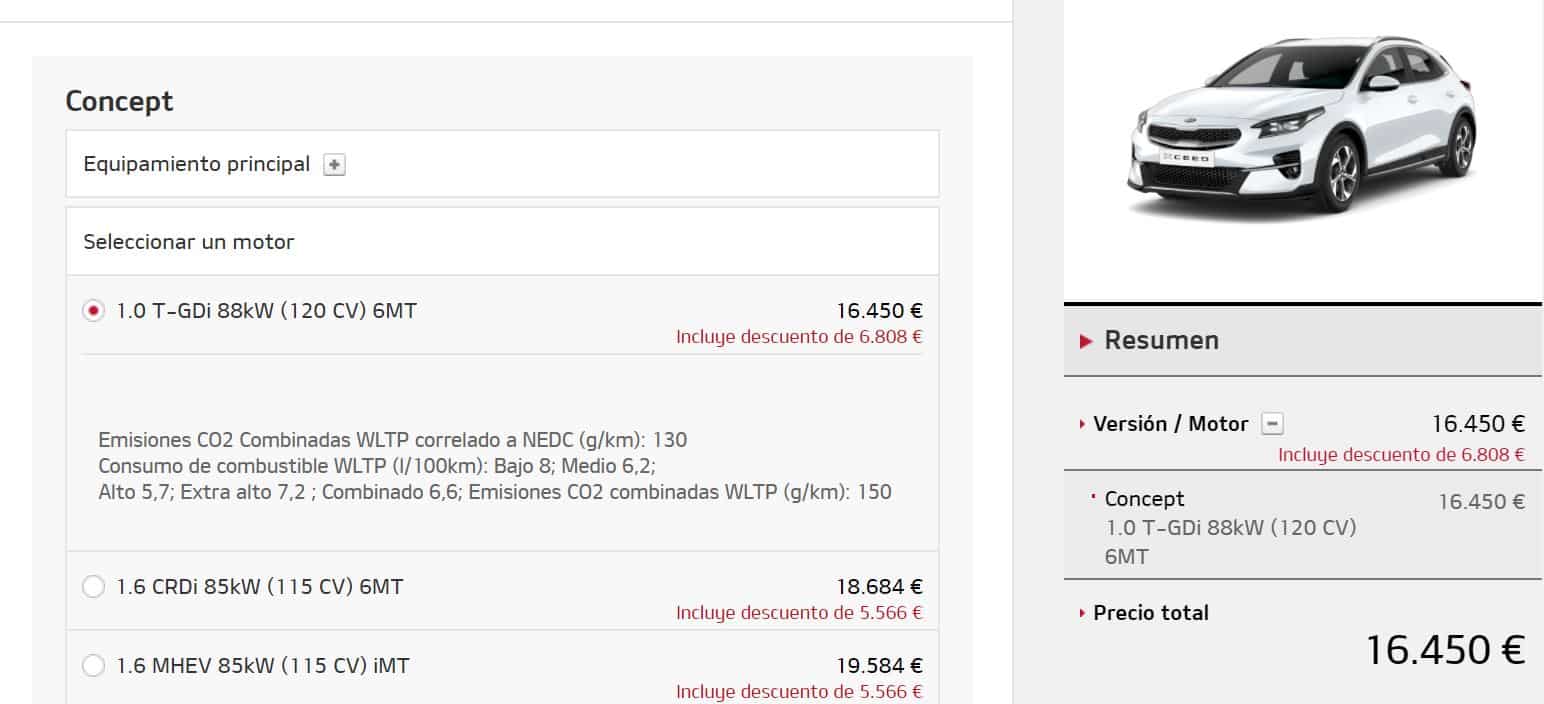Click the Resumen panel header
1544x704 pixels.
tap(1303, 340)
